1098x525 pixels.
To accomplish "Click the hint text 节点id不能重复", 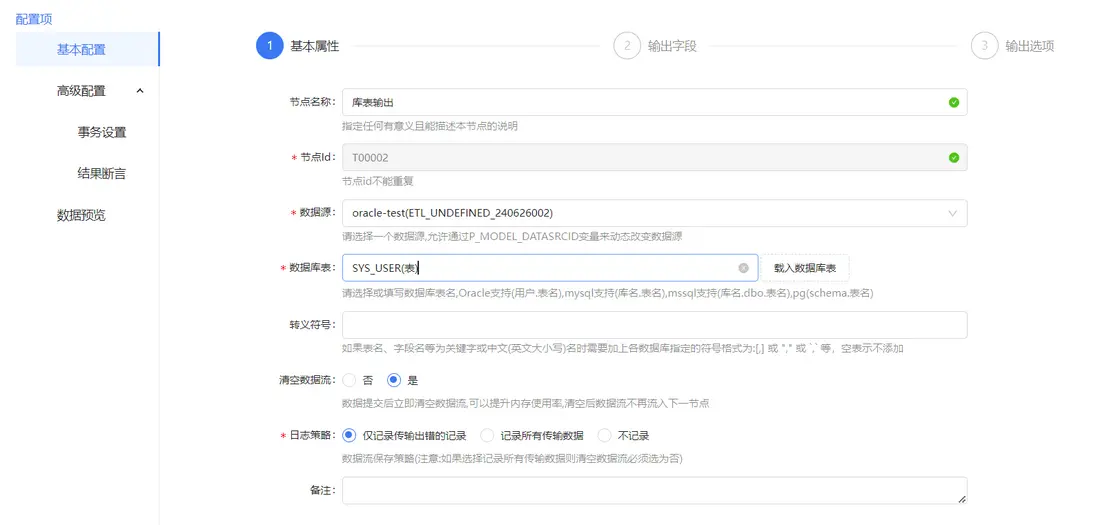I will (x=378, y=181).
